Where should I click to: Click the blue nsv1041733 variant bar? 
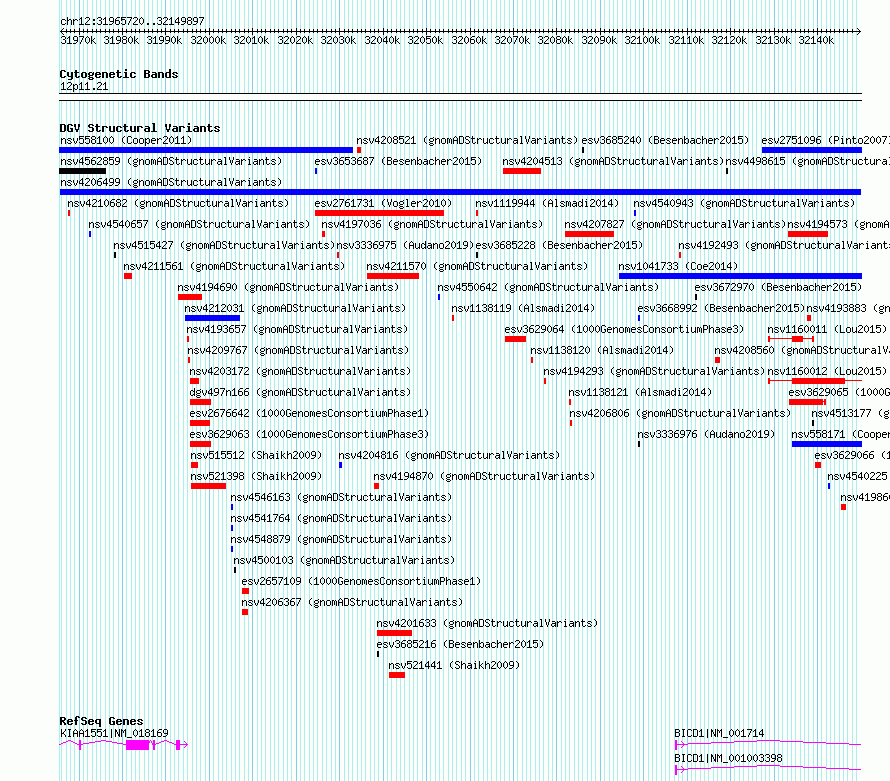pos(740,276)
